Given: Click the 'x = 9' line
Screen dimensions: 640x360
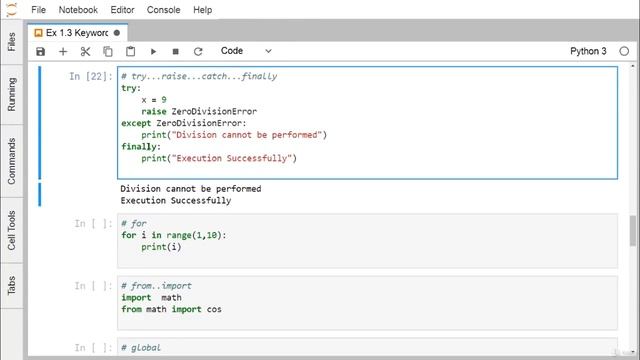Looking at the screenshot, I should click(x=154, y=100).
